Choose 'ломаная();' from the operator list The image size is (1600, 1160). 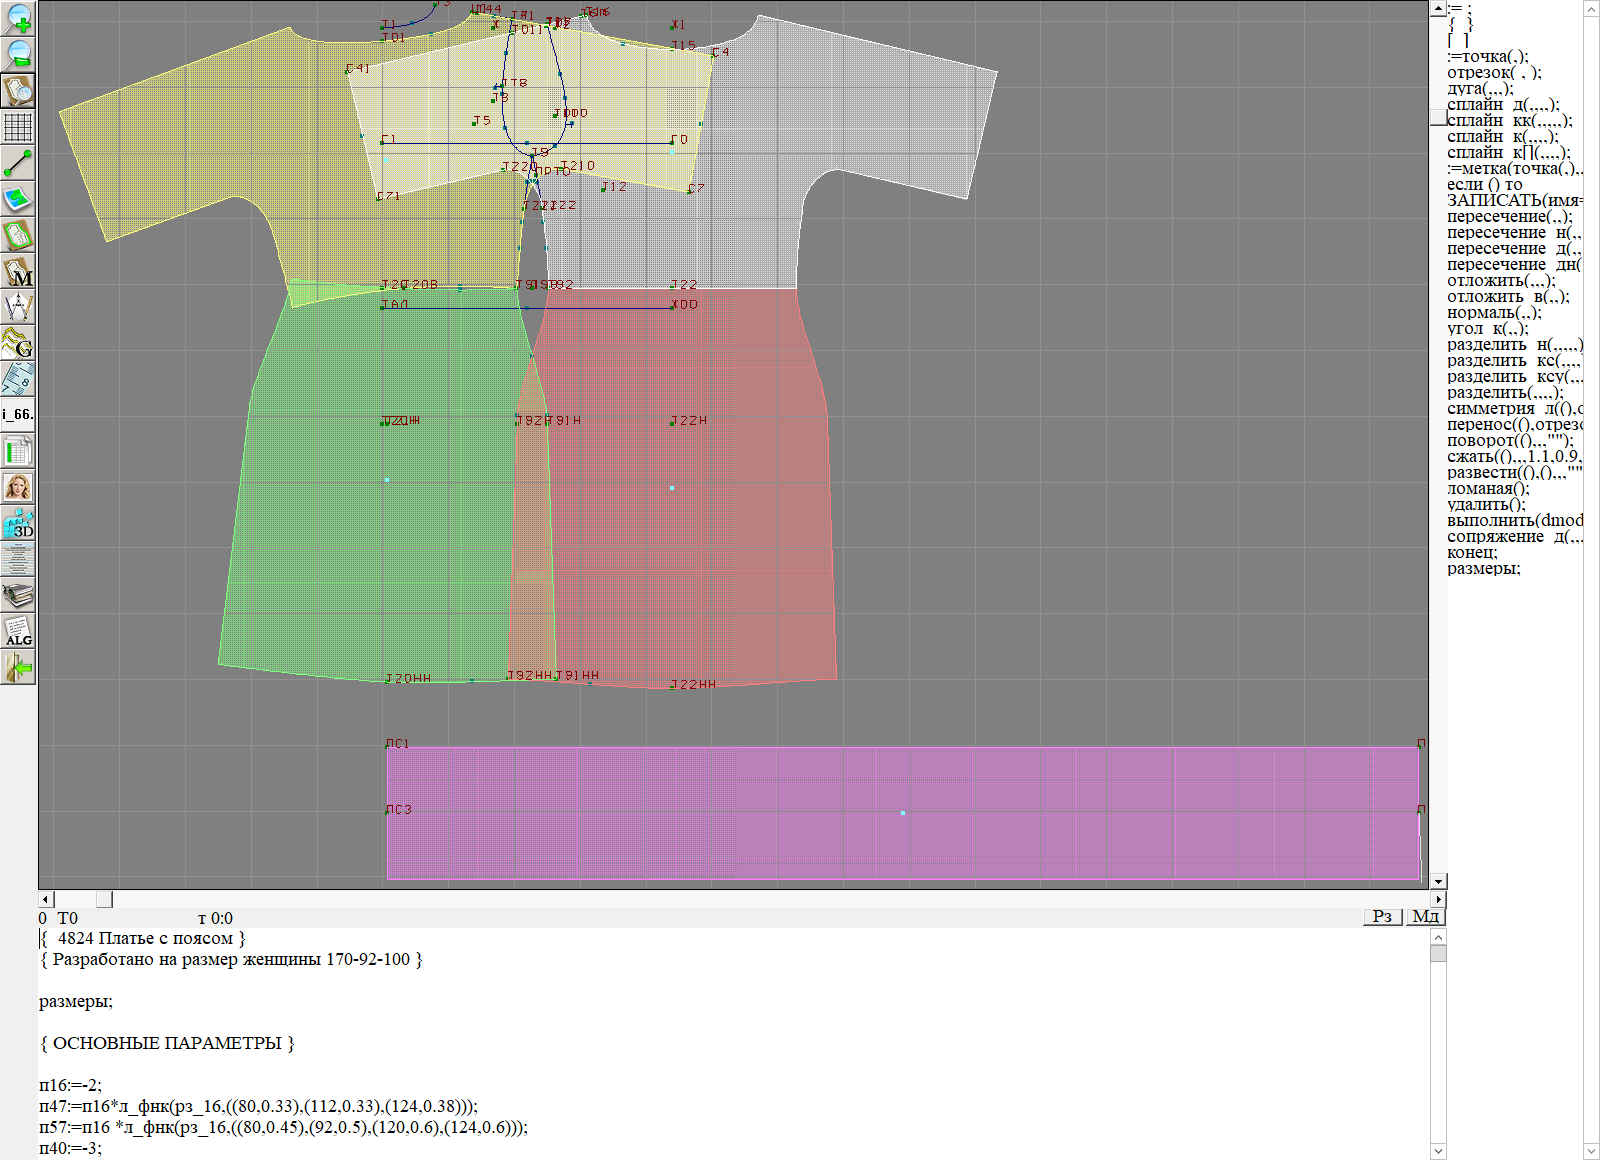tap(1488, 489)
